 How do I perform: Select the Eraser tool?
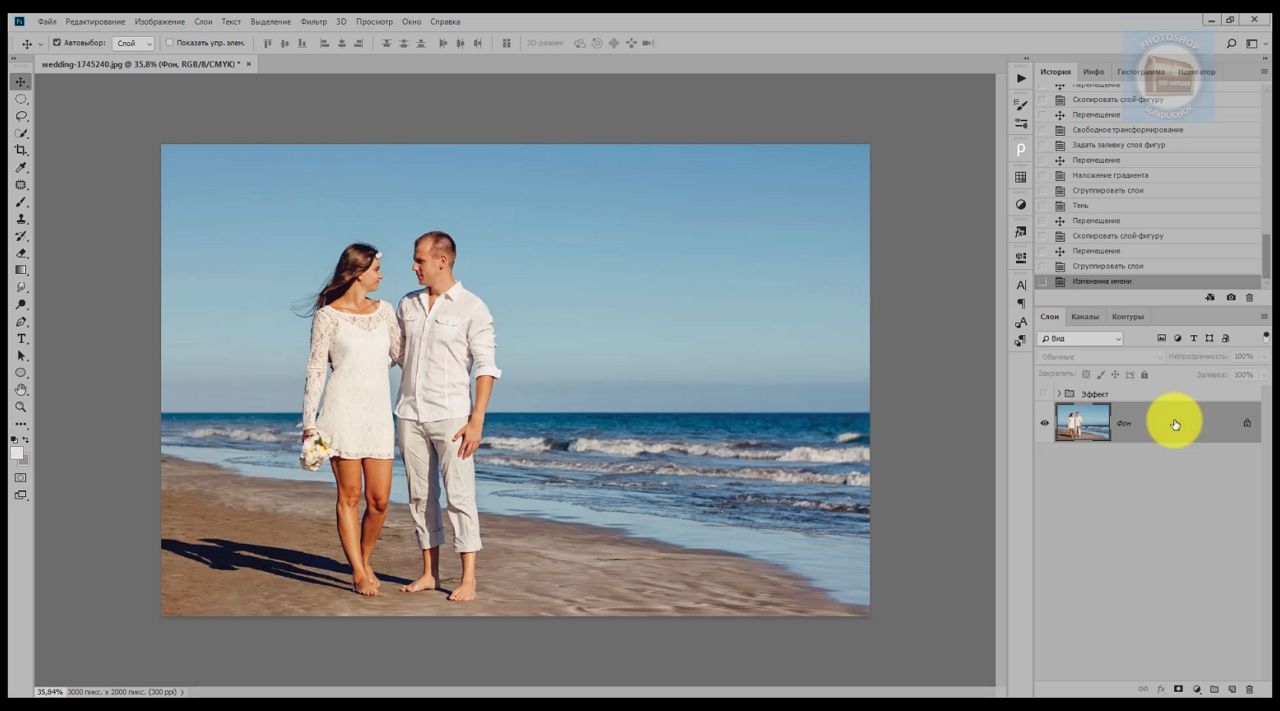coord(21,253)
